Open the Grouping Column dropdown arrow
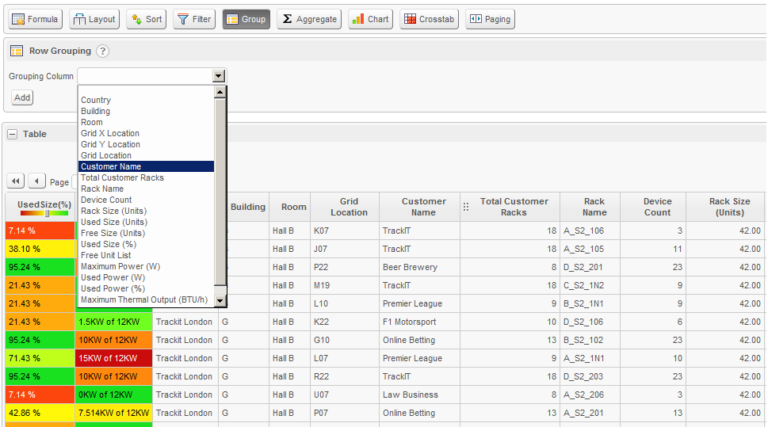Viewport: 768px width, 427px height. (219, 76)
